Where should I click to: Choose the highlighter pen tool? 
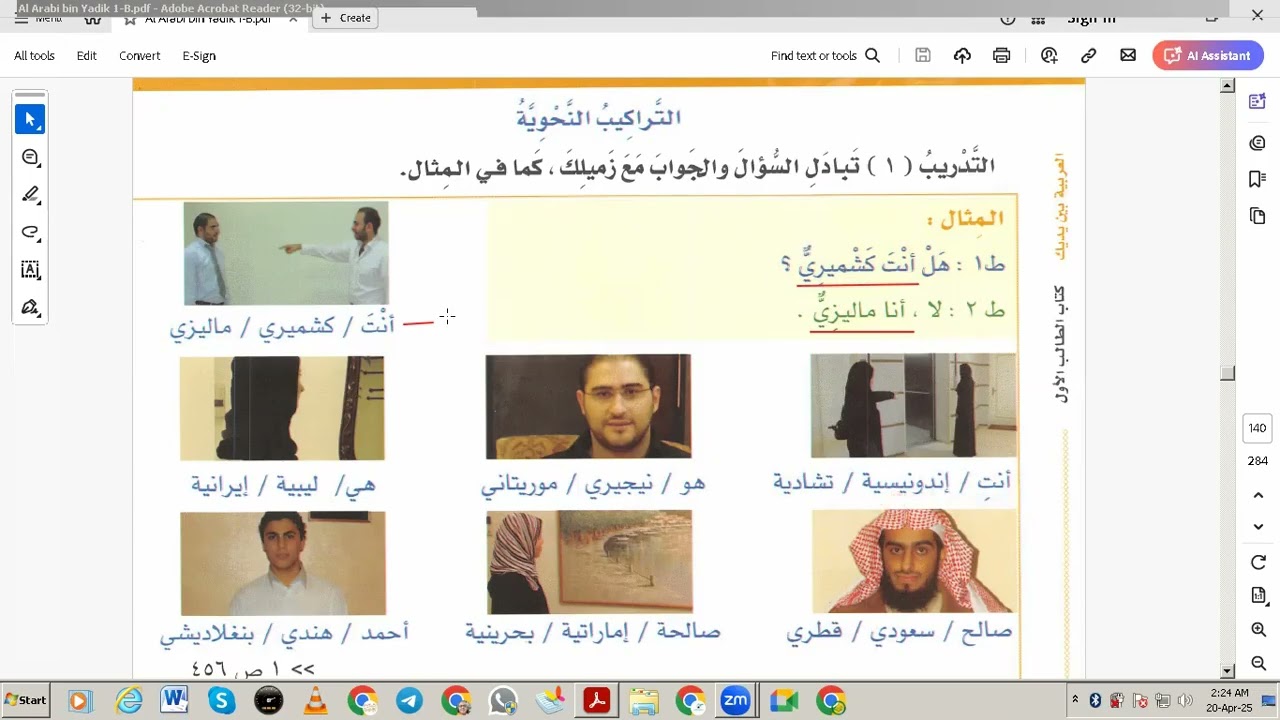[x=30, y=194]
